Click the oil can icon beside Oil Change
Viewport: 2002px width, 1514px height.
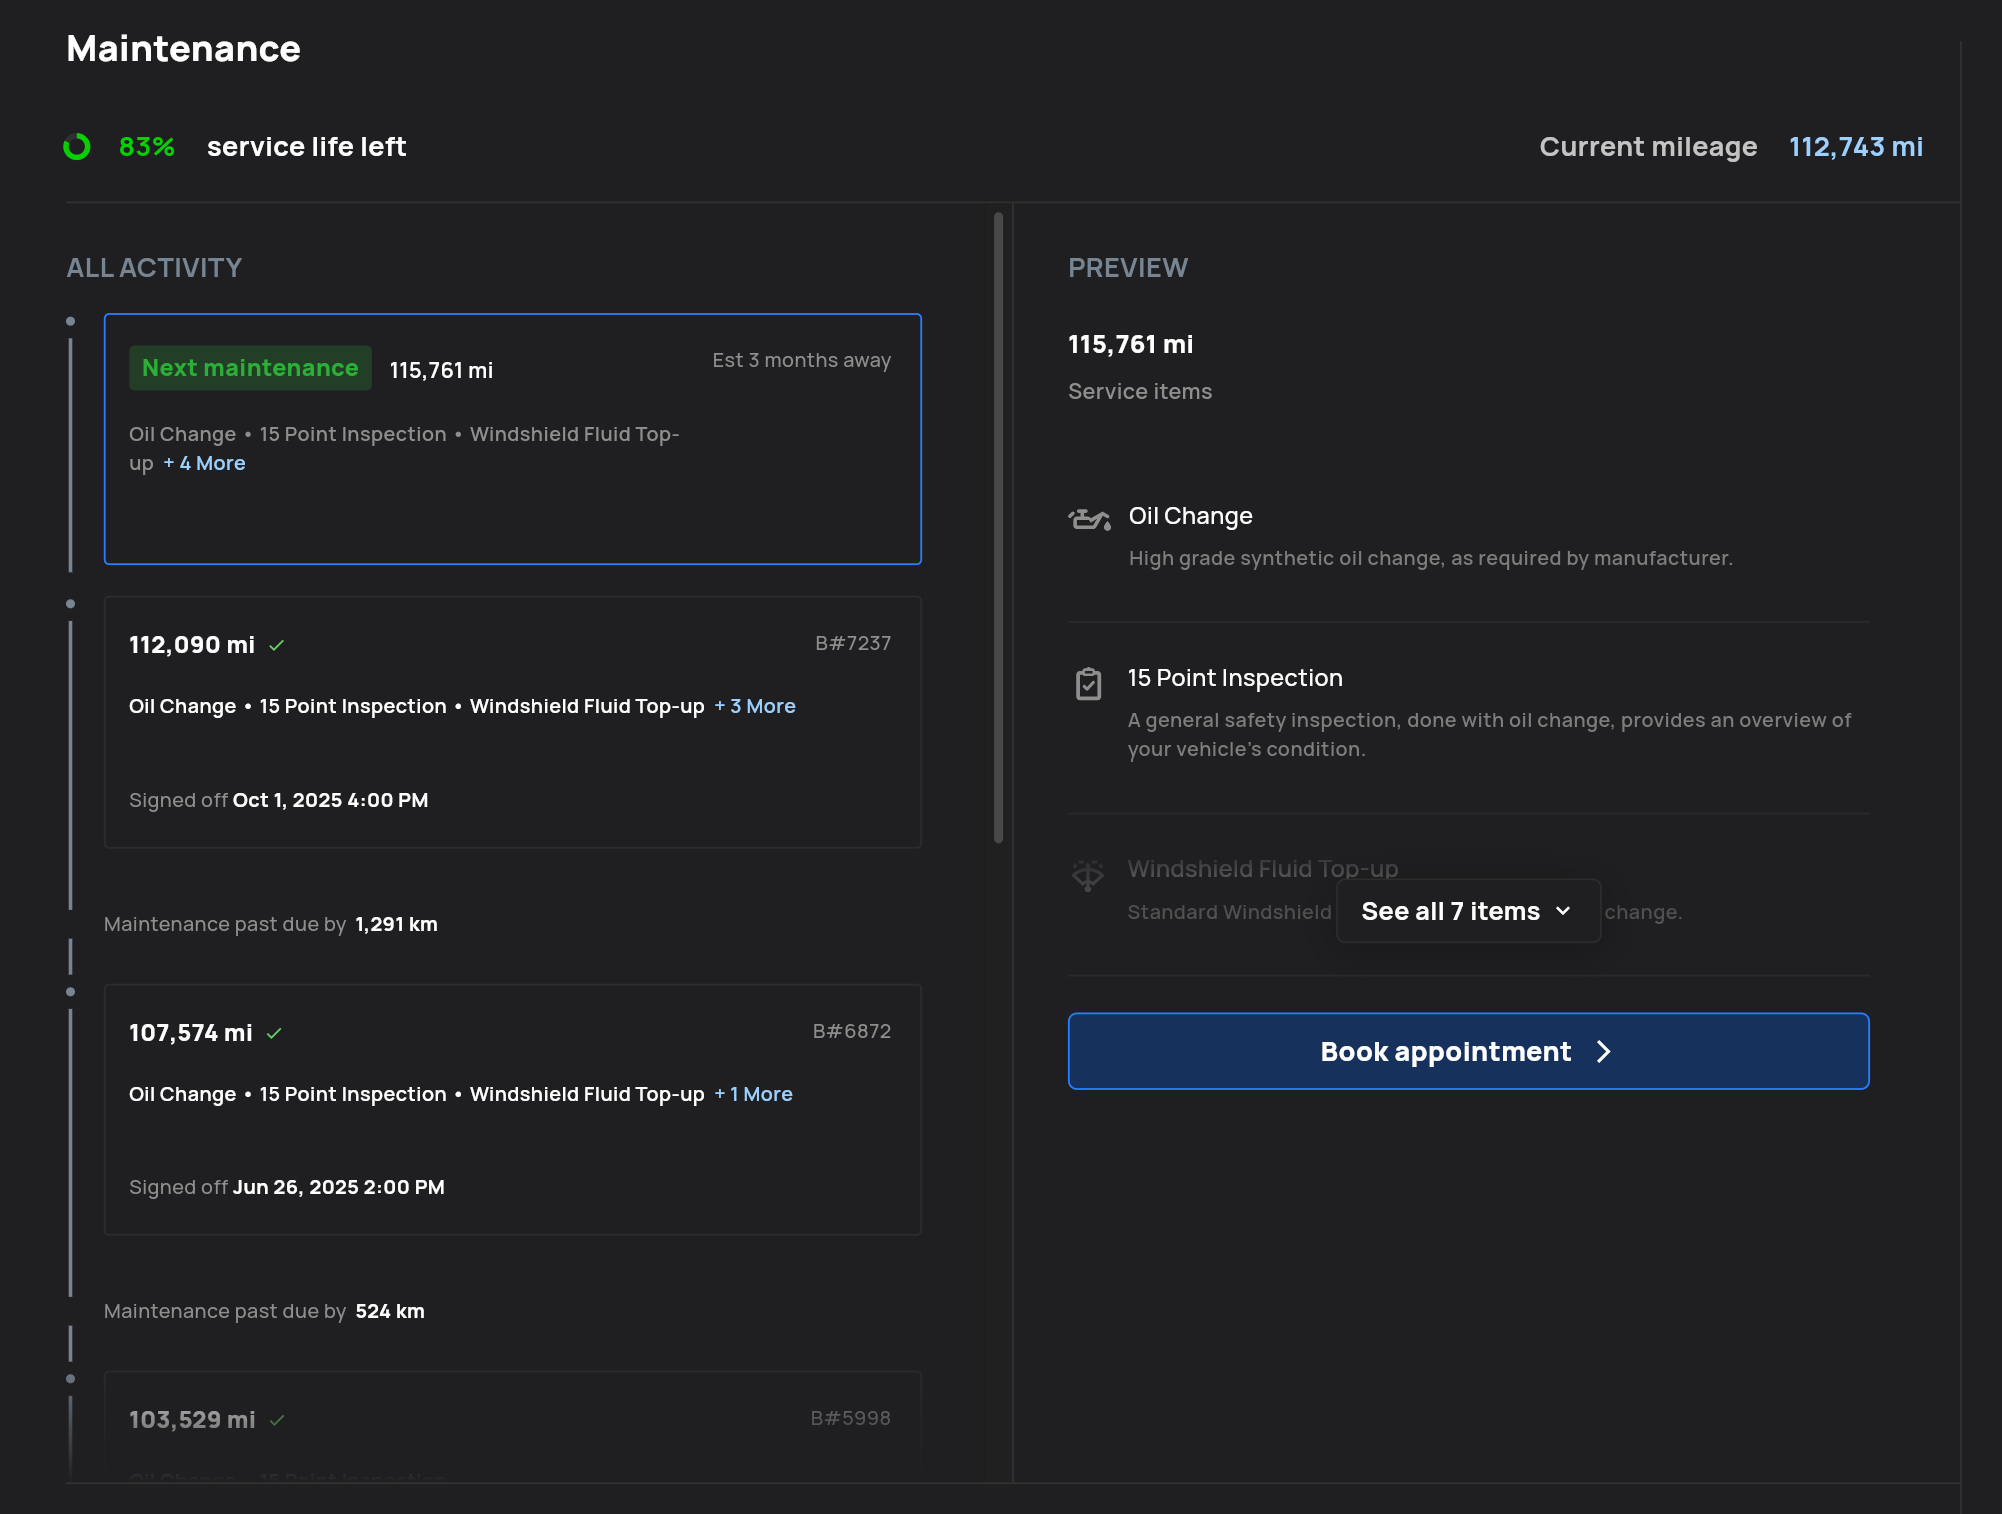[x=1088, y=519]
